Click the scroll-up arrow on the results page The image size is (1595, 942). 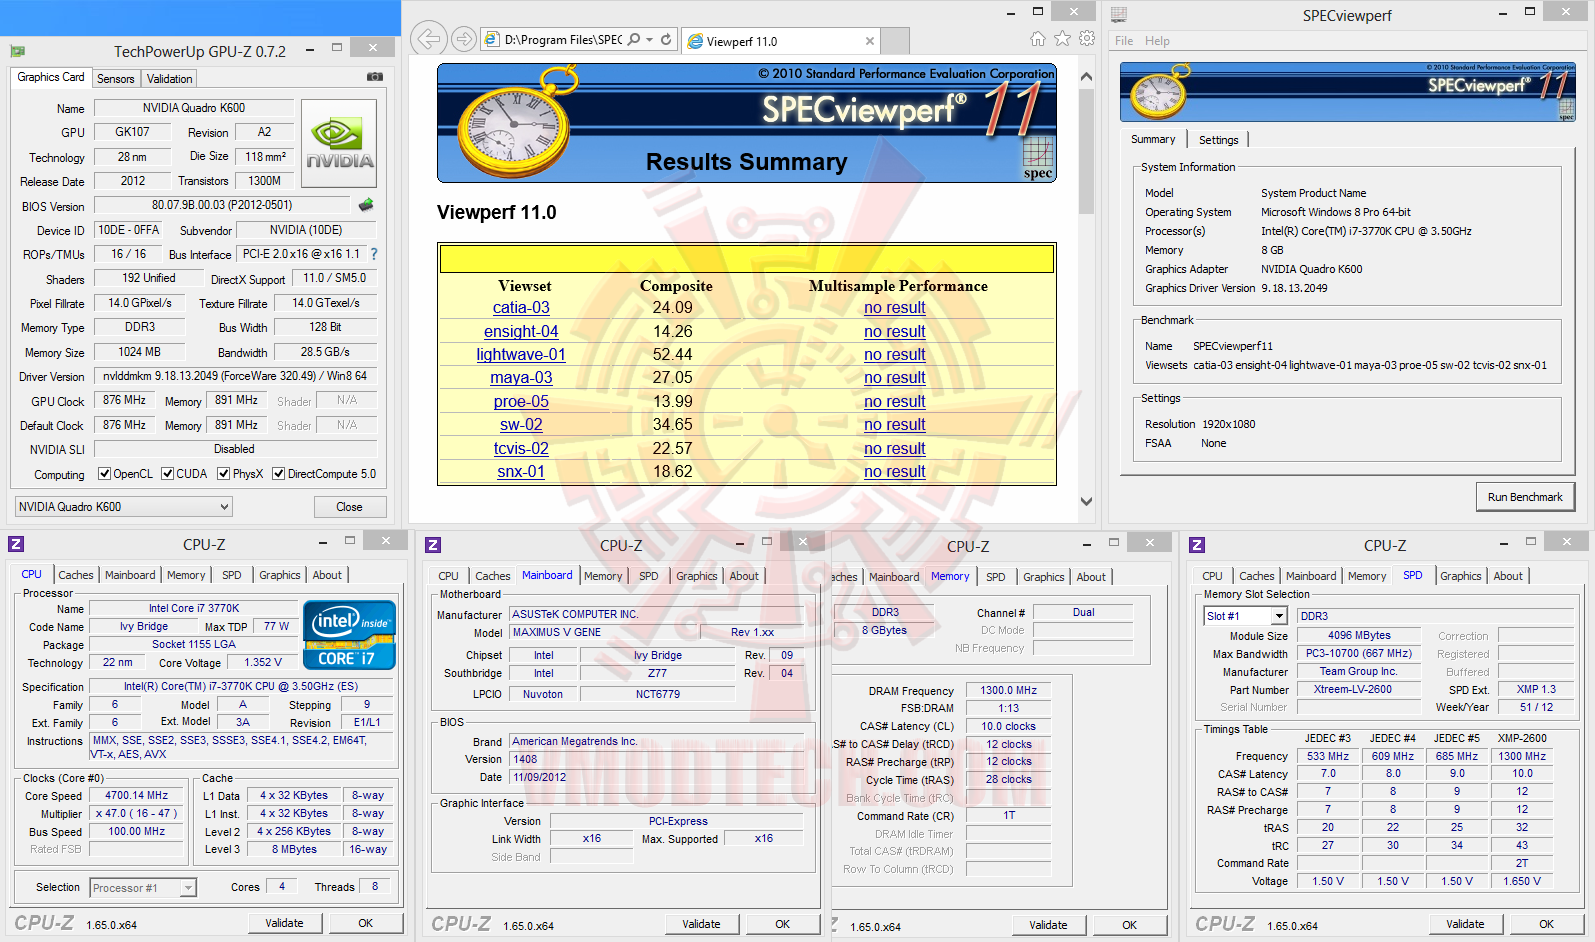[x=1086, y=77]
